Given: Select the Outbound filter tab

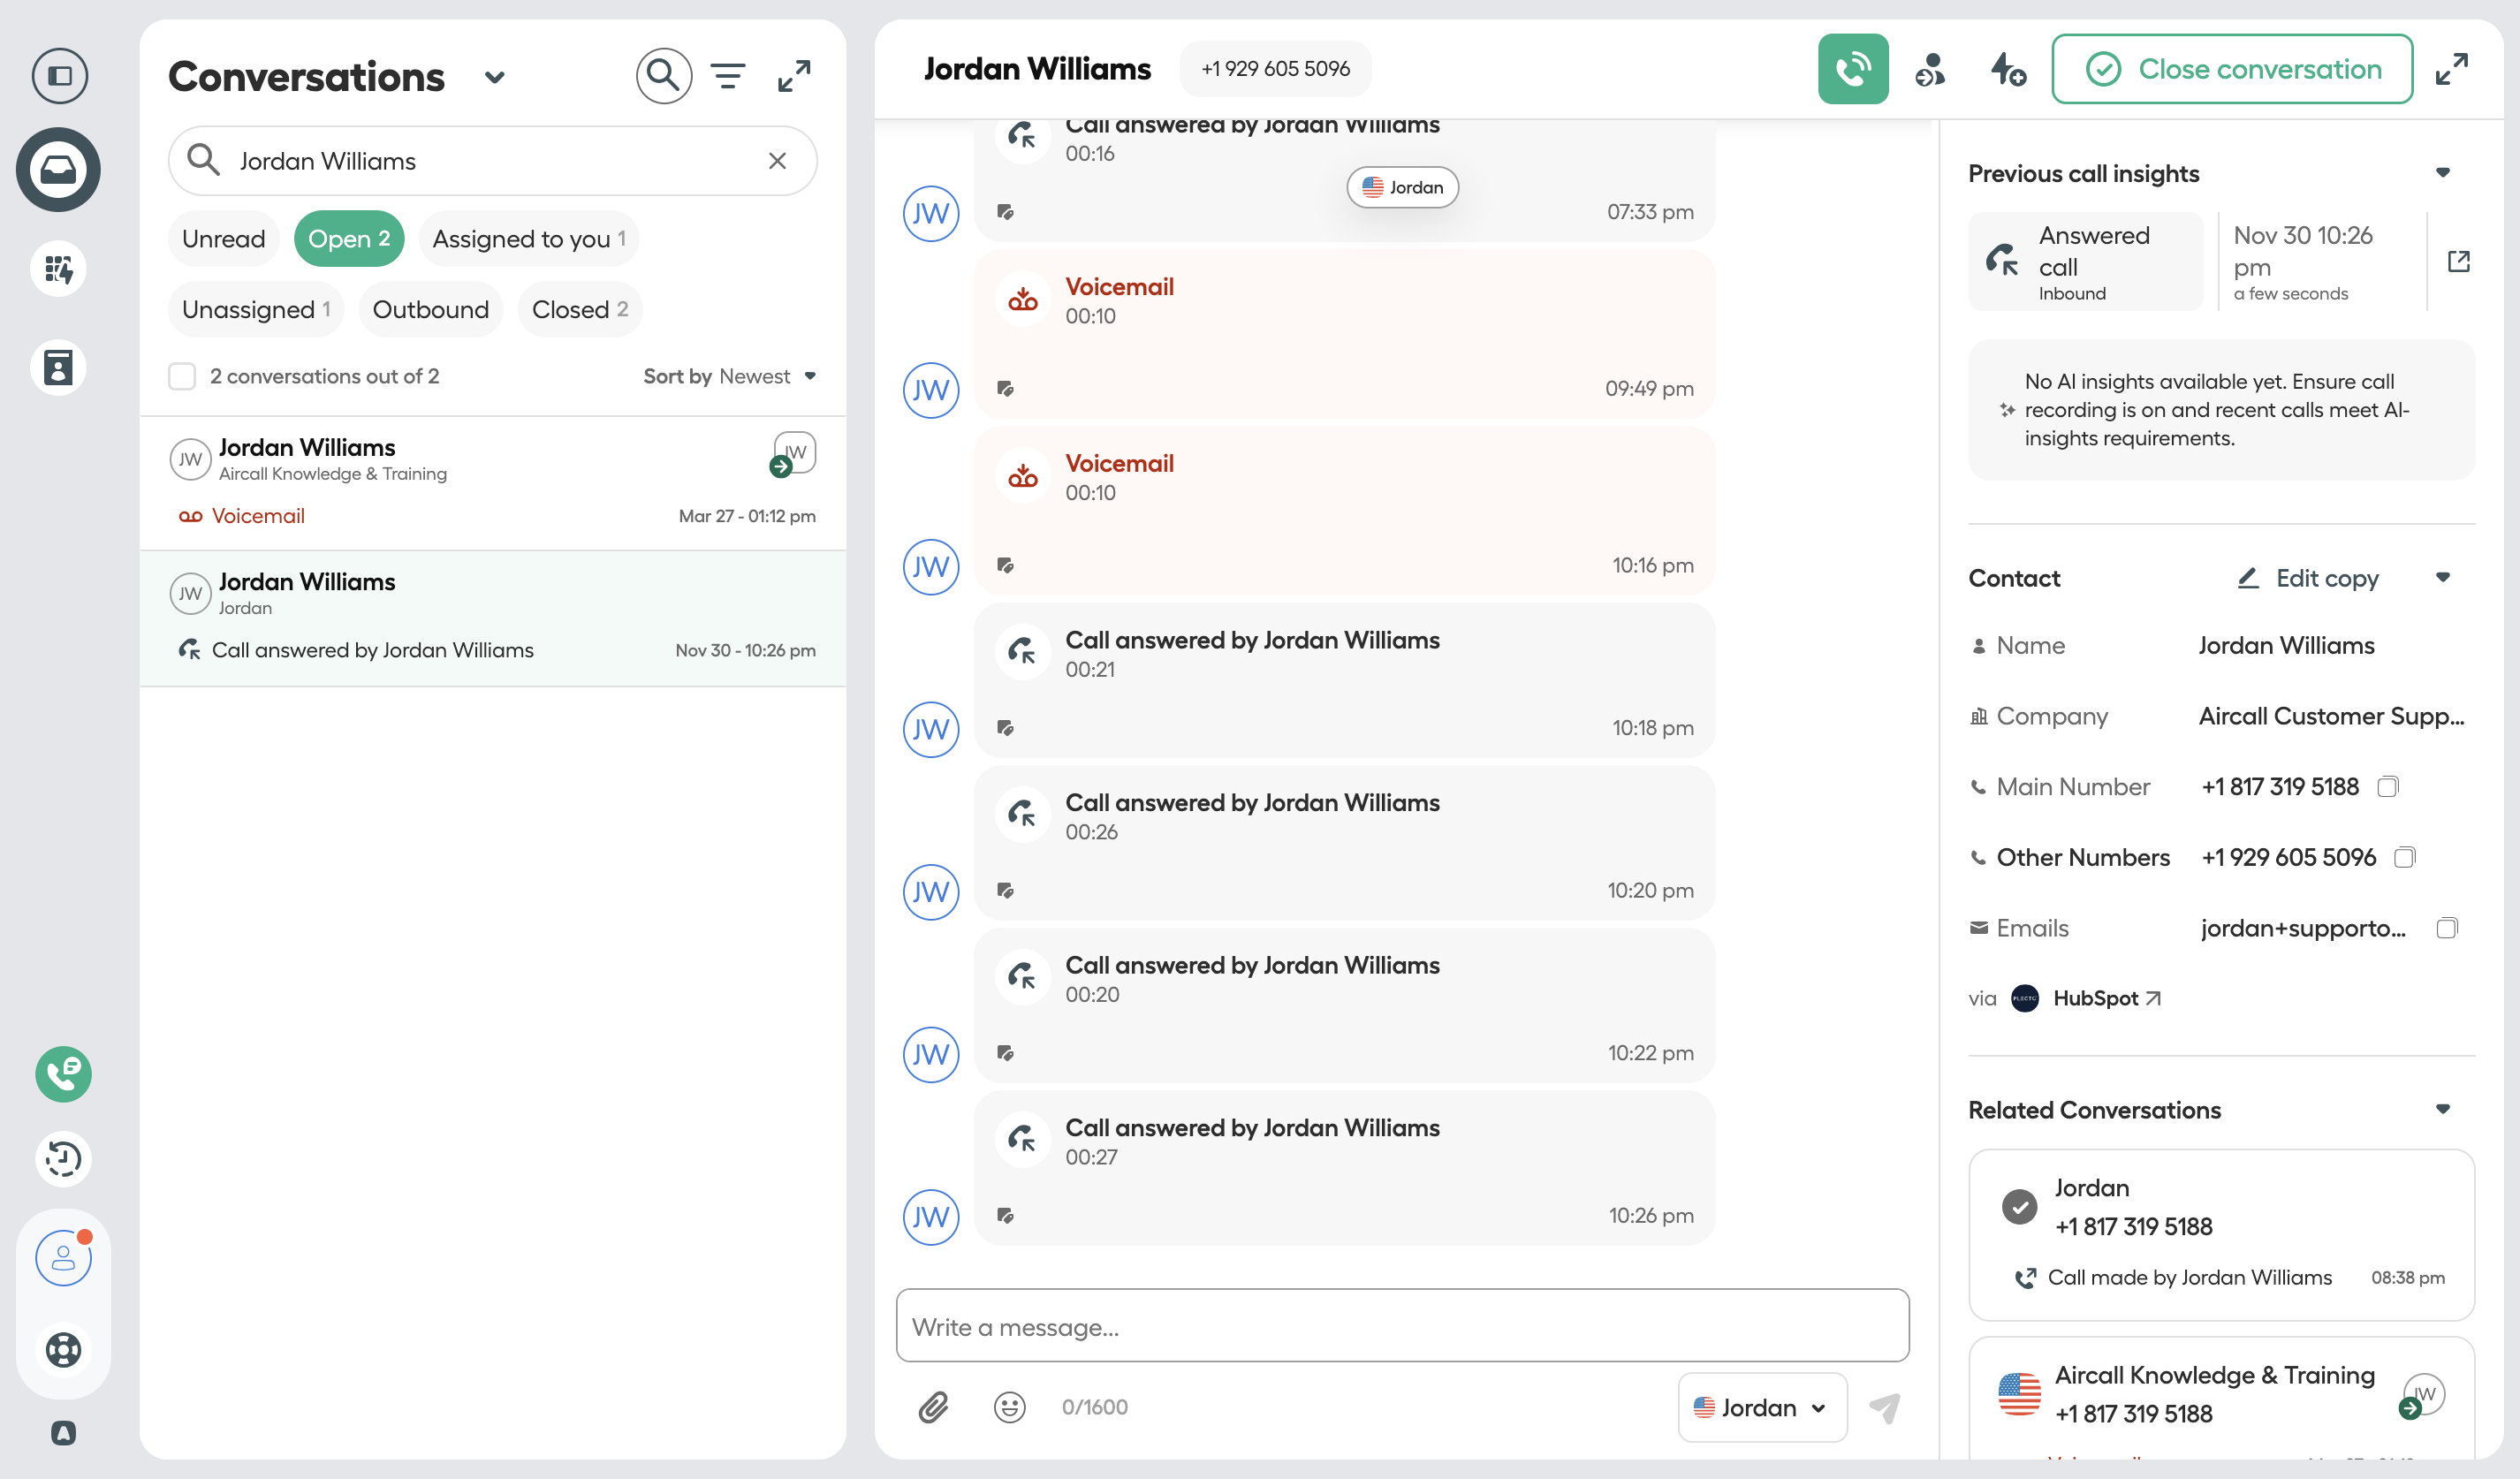Looking at the screenshot, I should pyautogui.click(x=431, y=310).
